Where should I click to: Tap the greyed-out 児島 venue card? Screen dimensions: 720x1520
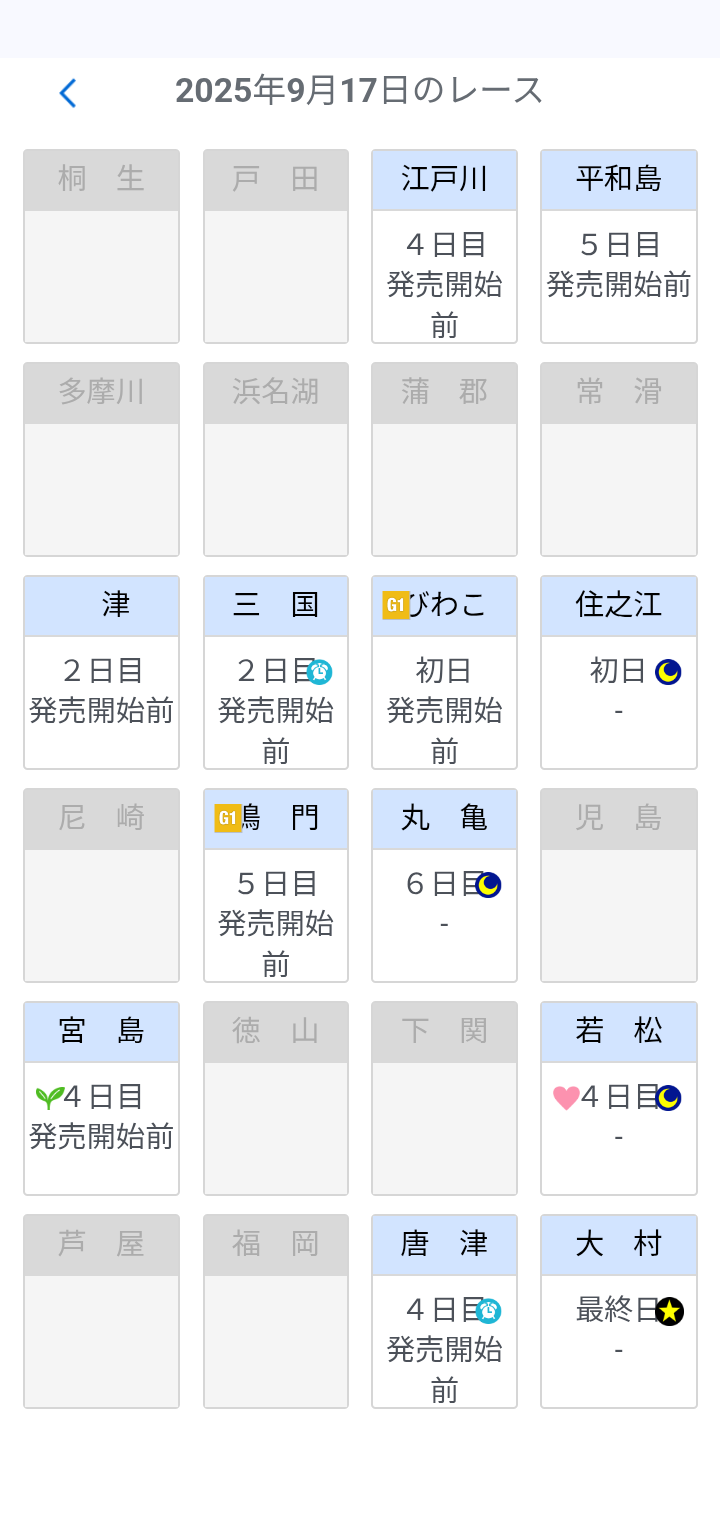pos(618,885)
